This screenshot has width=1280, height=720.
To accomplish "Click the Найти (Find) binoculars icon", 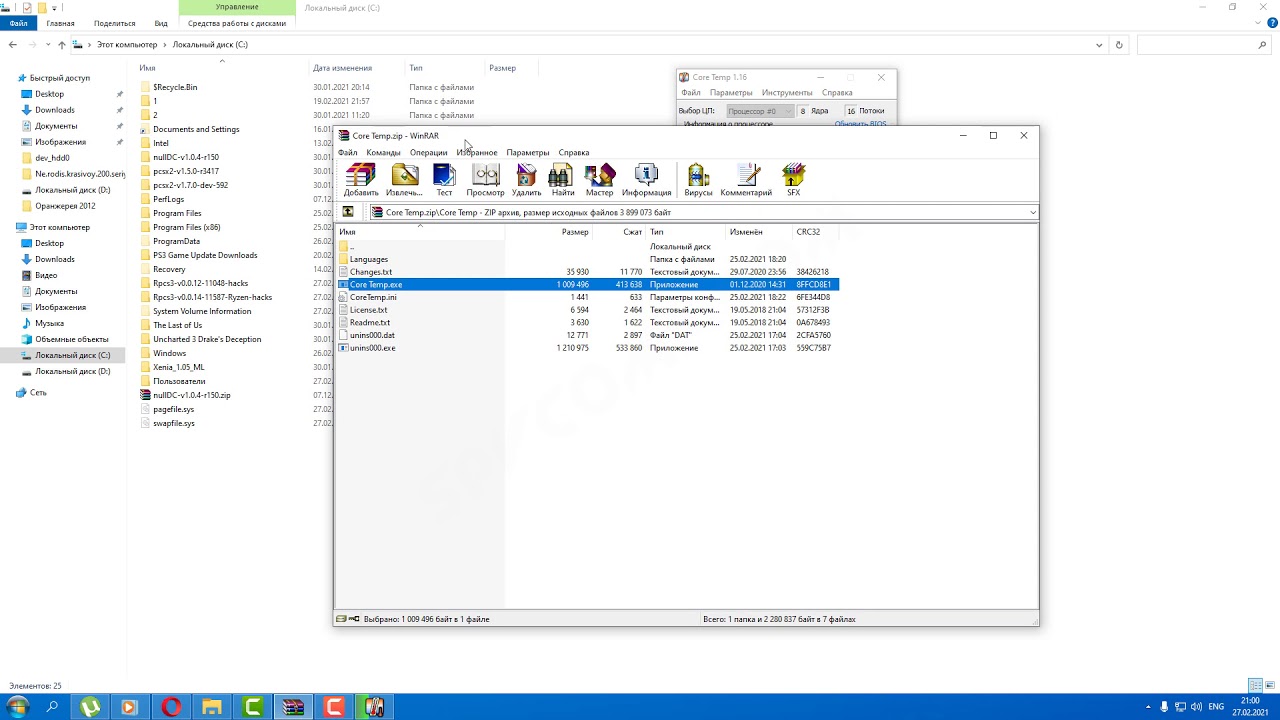I will 563,179.
